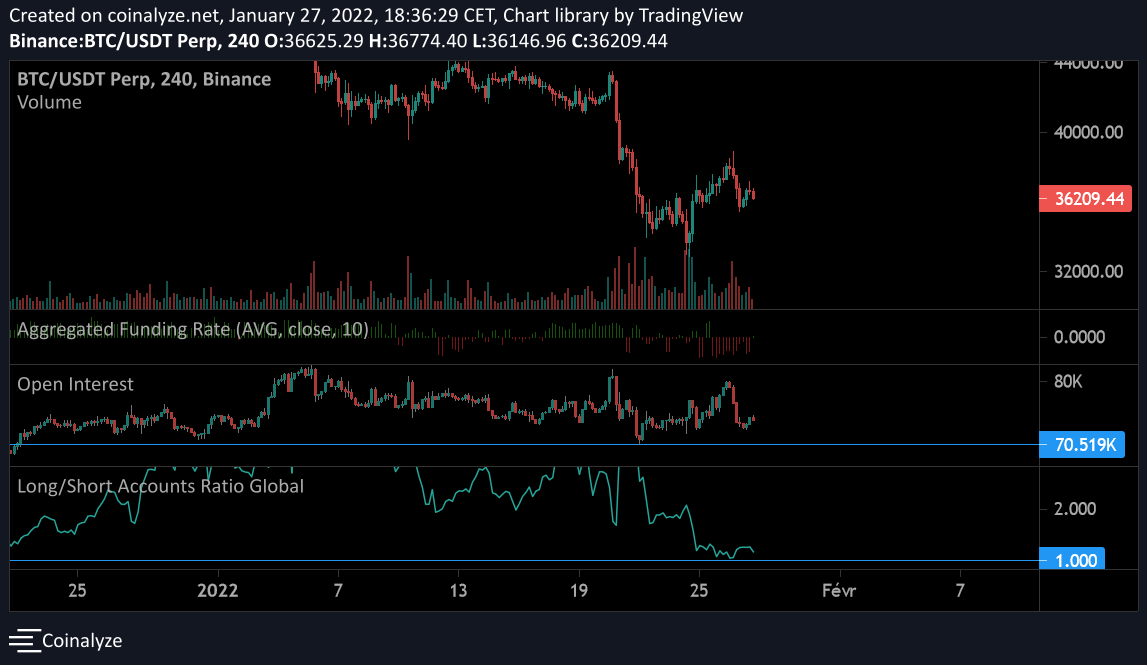Select the 19 date label on time axis
The image size is (1147, 665).
(x=579, y=591)
